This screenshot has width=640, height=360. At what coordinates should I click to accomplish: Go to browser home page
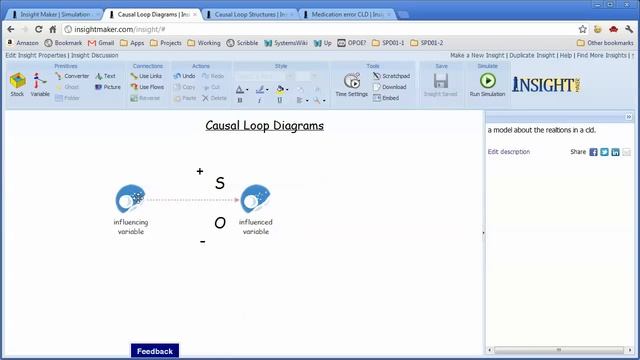tap(53, 29)
